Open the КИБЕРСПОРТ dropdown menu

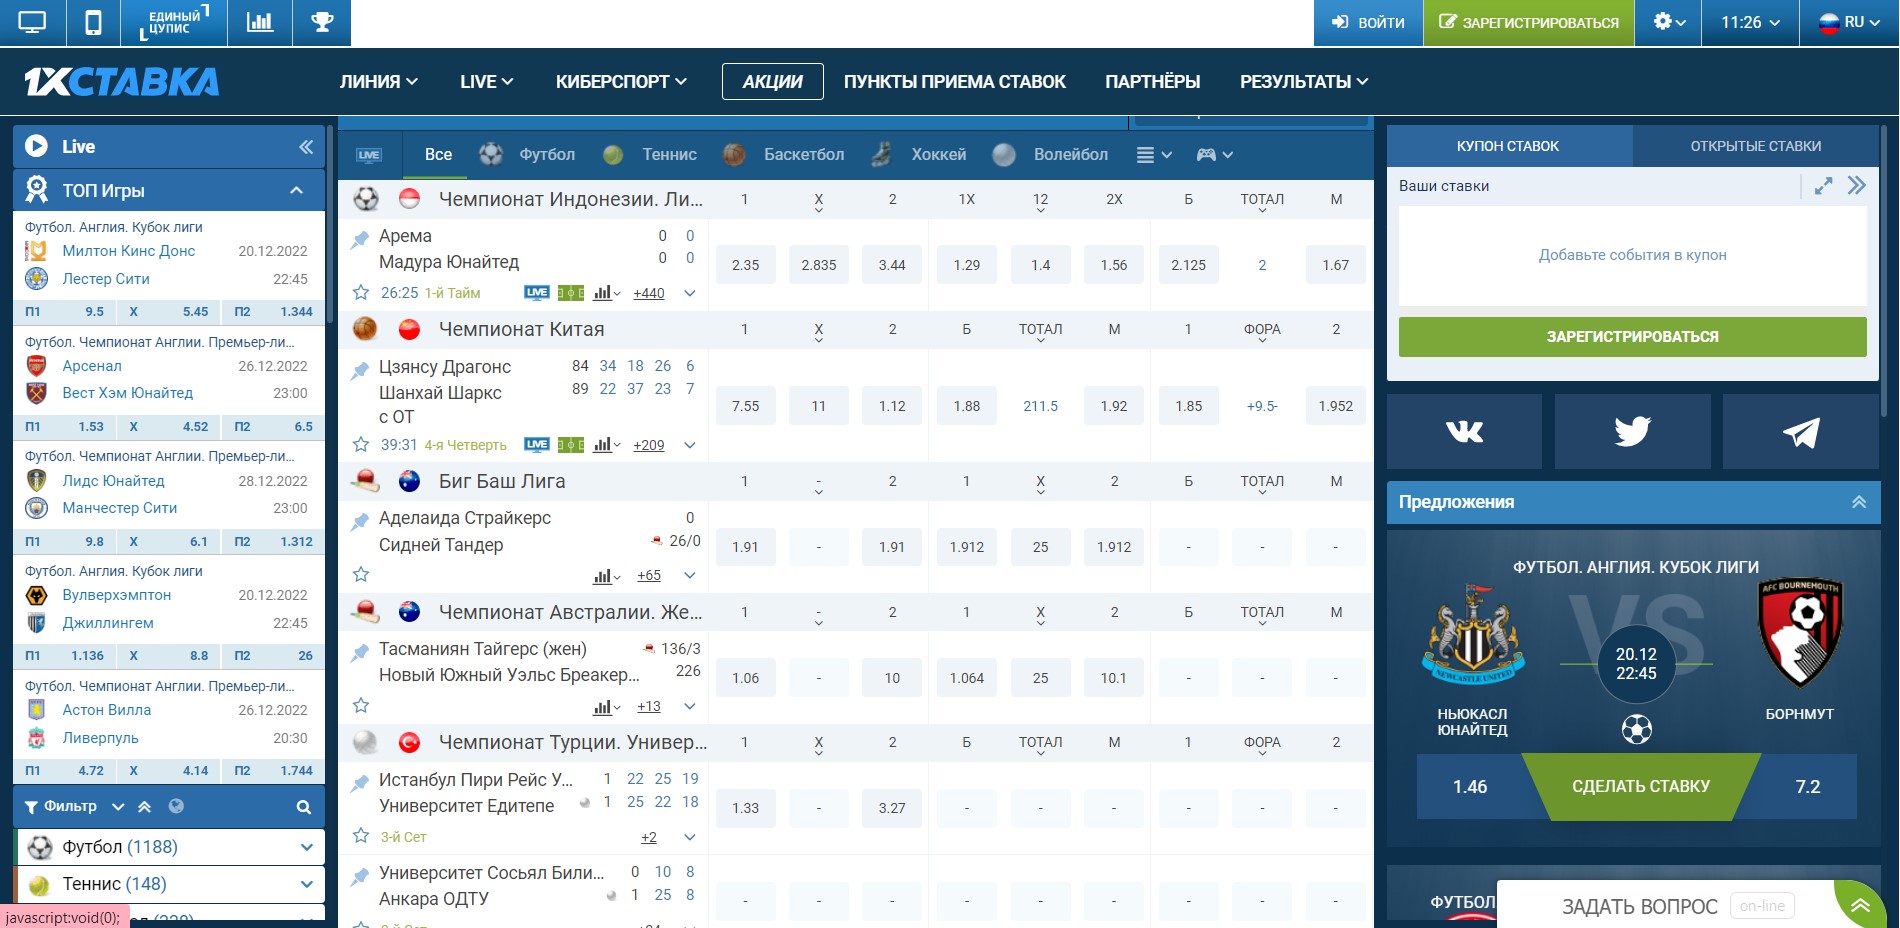click(x=622, y=82)
